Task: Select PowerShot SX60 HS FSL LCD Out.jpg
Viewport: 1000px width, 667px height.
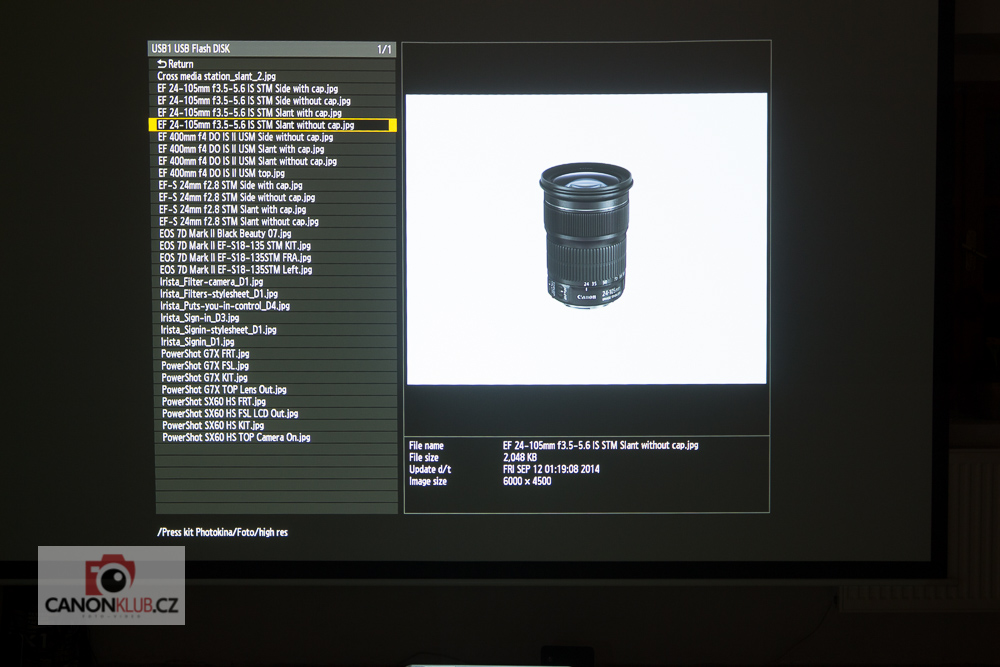Action: click(x=230, y=414)
